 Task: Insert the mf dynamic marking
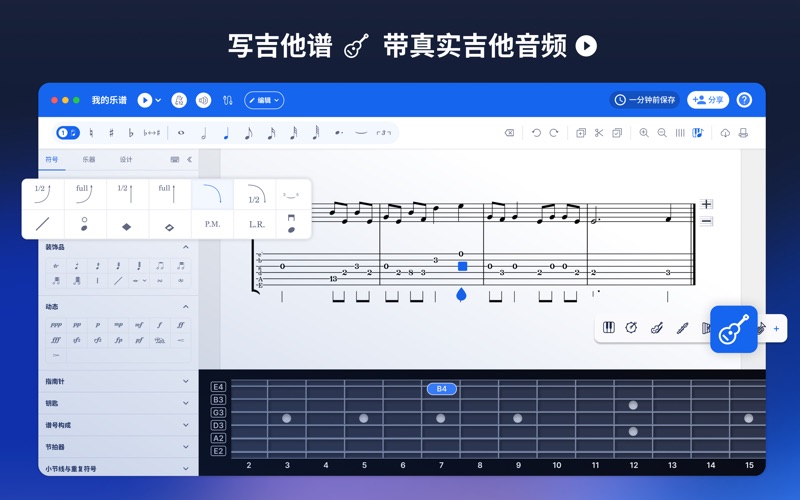pyautogui.click(x=139, y=324)
